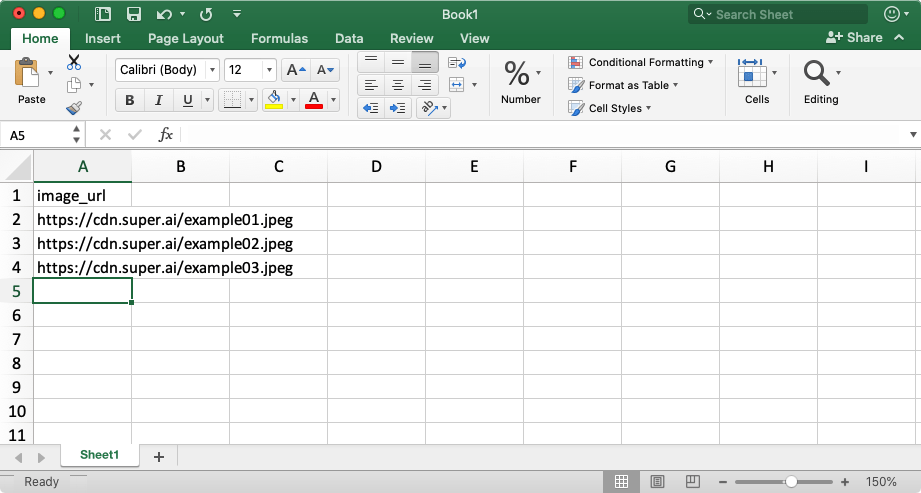This screenshot has width=921, height=493.
Task: Switch to the Data ribbon tab
Action: click(x=349, y=38)
